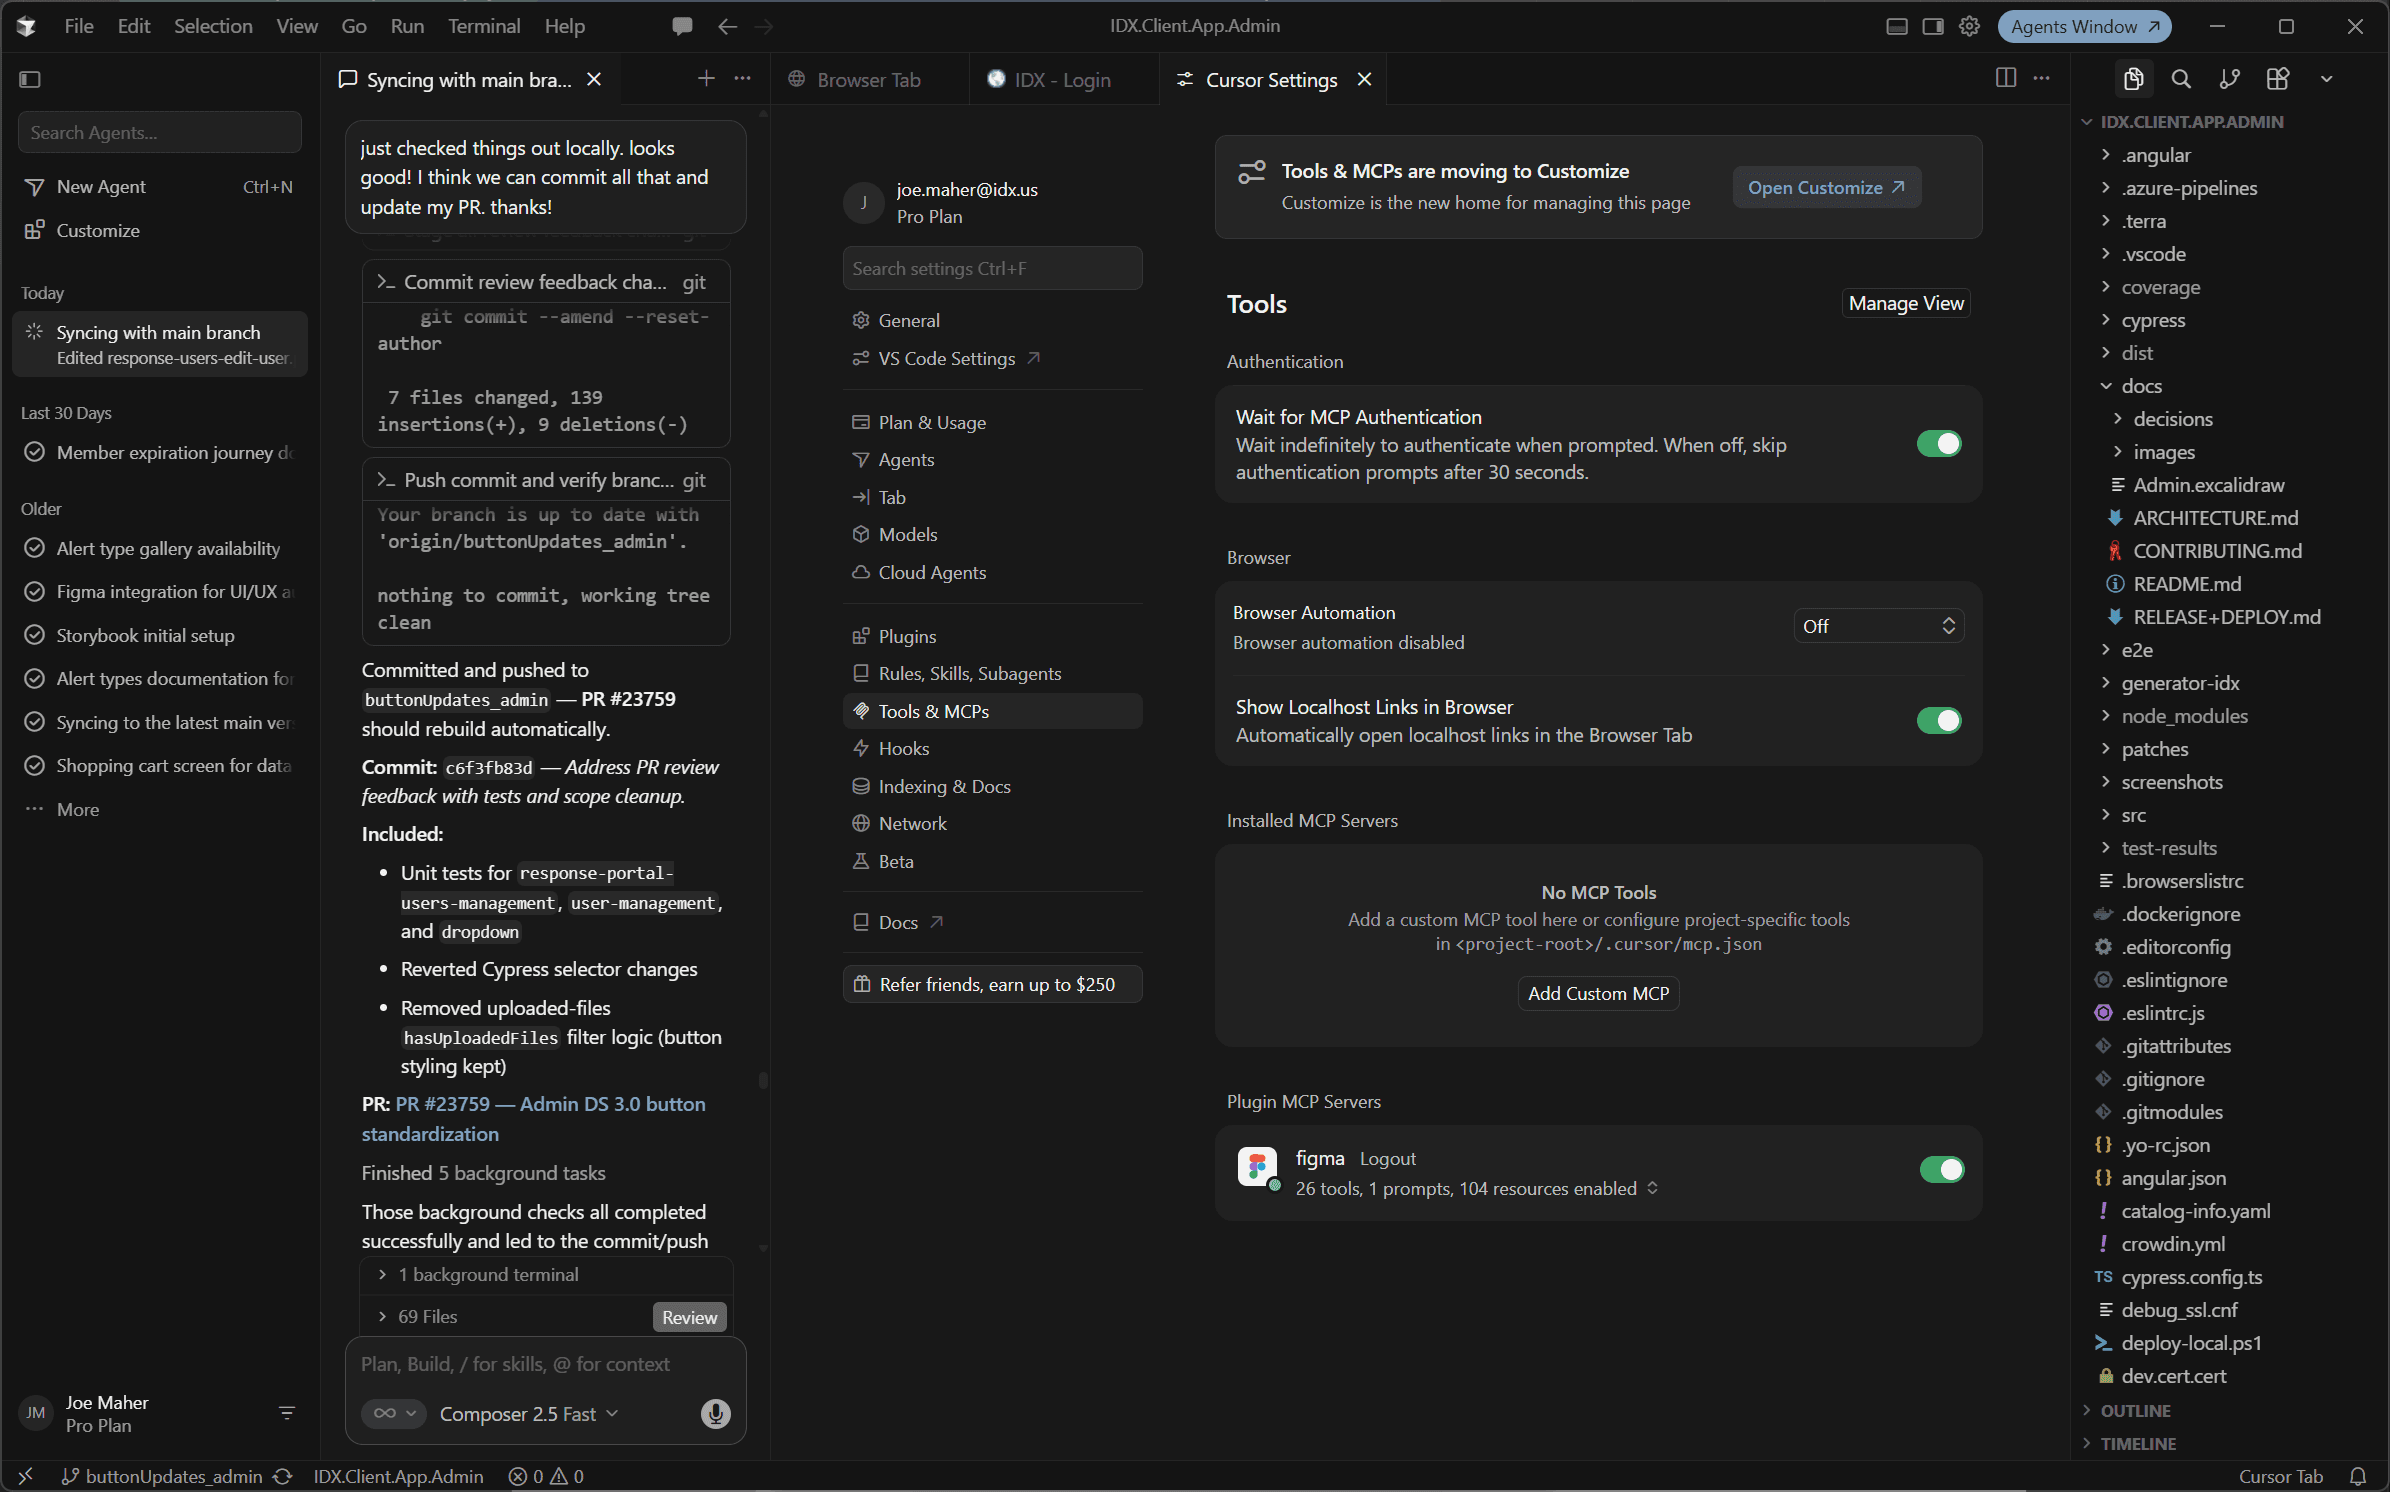Toggle Show Localhost Links in Browser switch
The width and height of the screenshot is (2390, 1492).
coord(1939,720)
